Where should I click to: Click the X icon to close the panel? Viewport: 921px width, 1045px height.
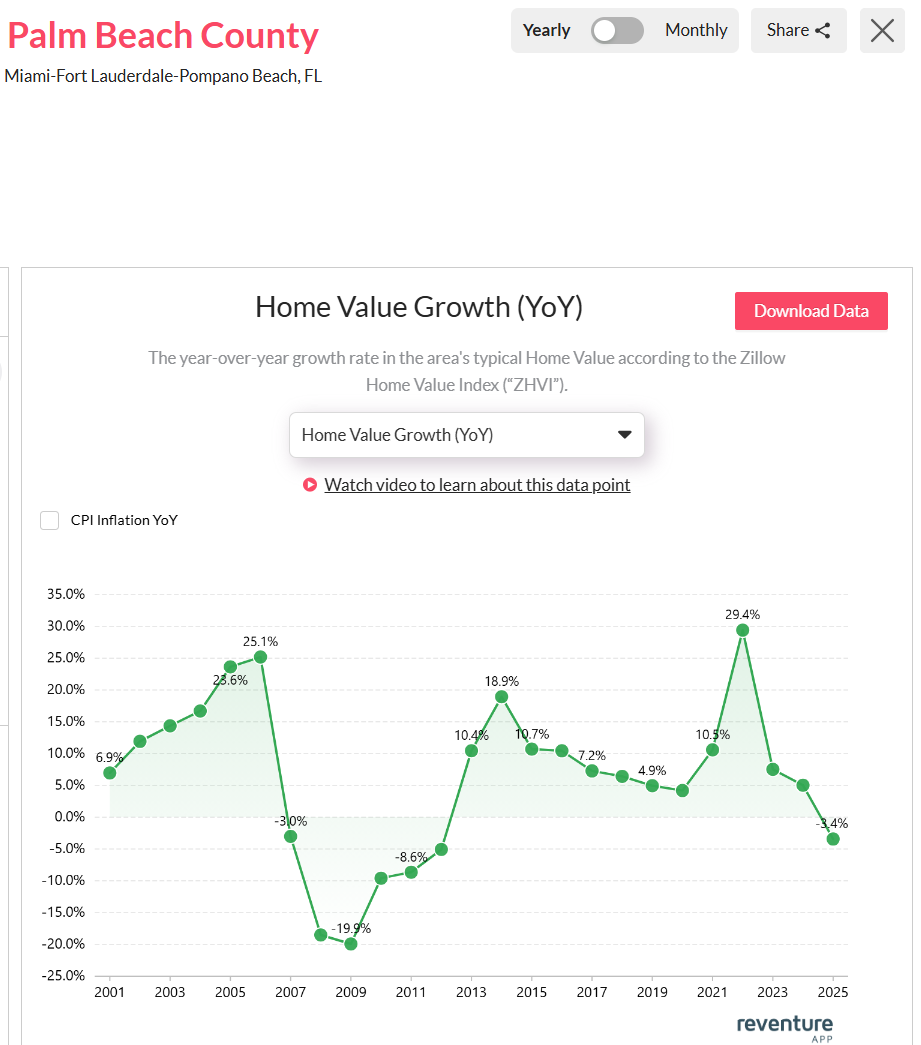pos(881,30)
